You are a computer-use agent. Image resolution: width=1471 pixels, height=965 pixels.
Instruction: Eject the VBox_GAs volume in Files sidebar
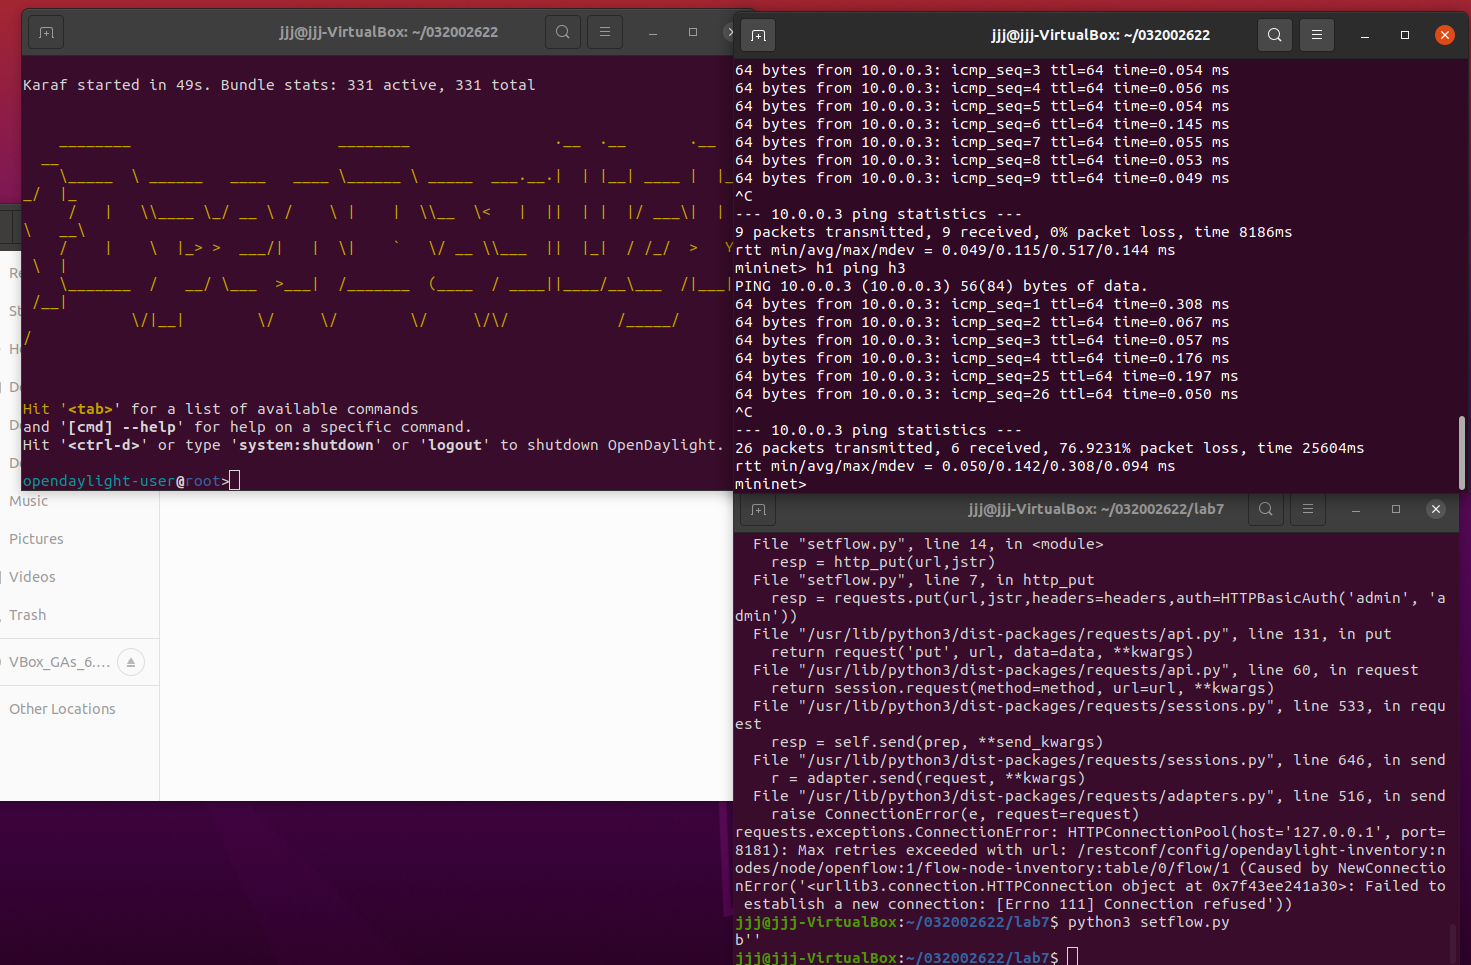pos(131,662)
